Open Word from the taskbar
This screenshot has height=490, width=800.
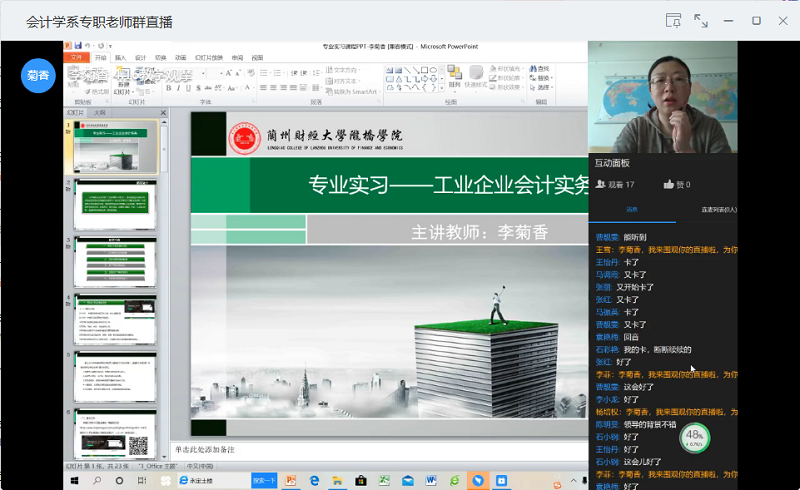click(x=431, y=481)
